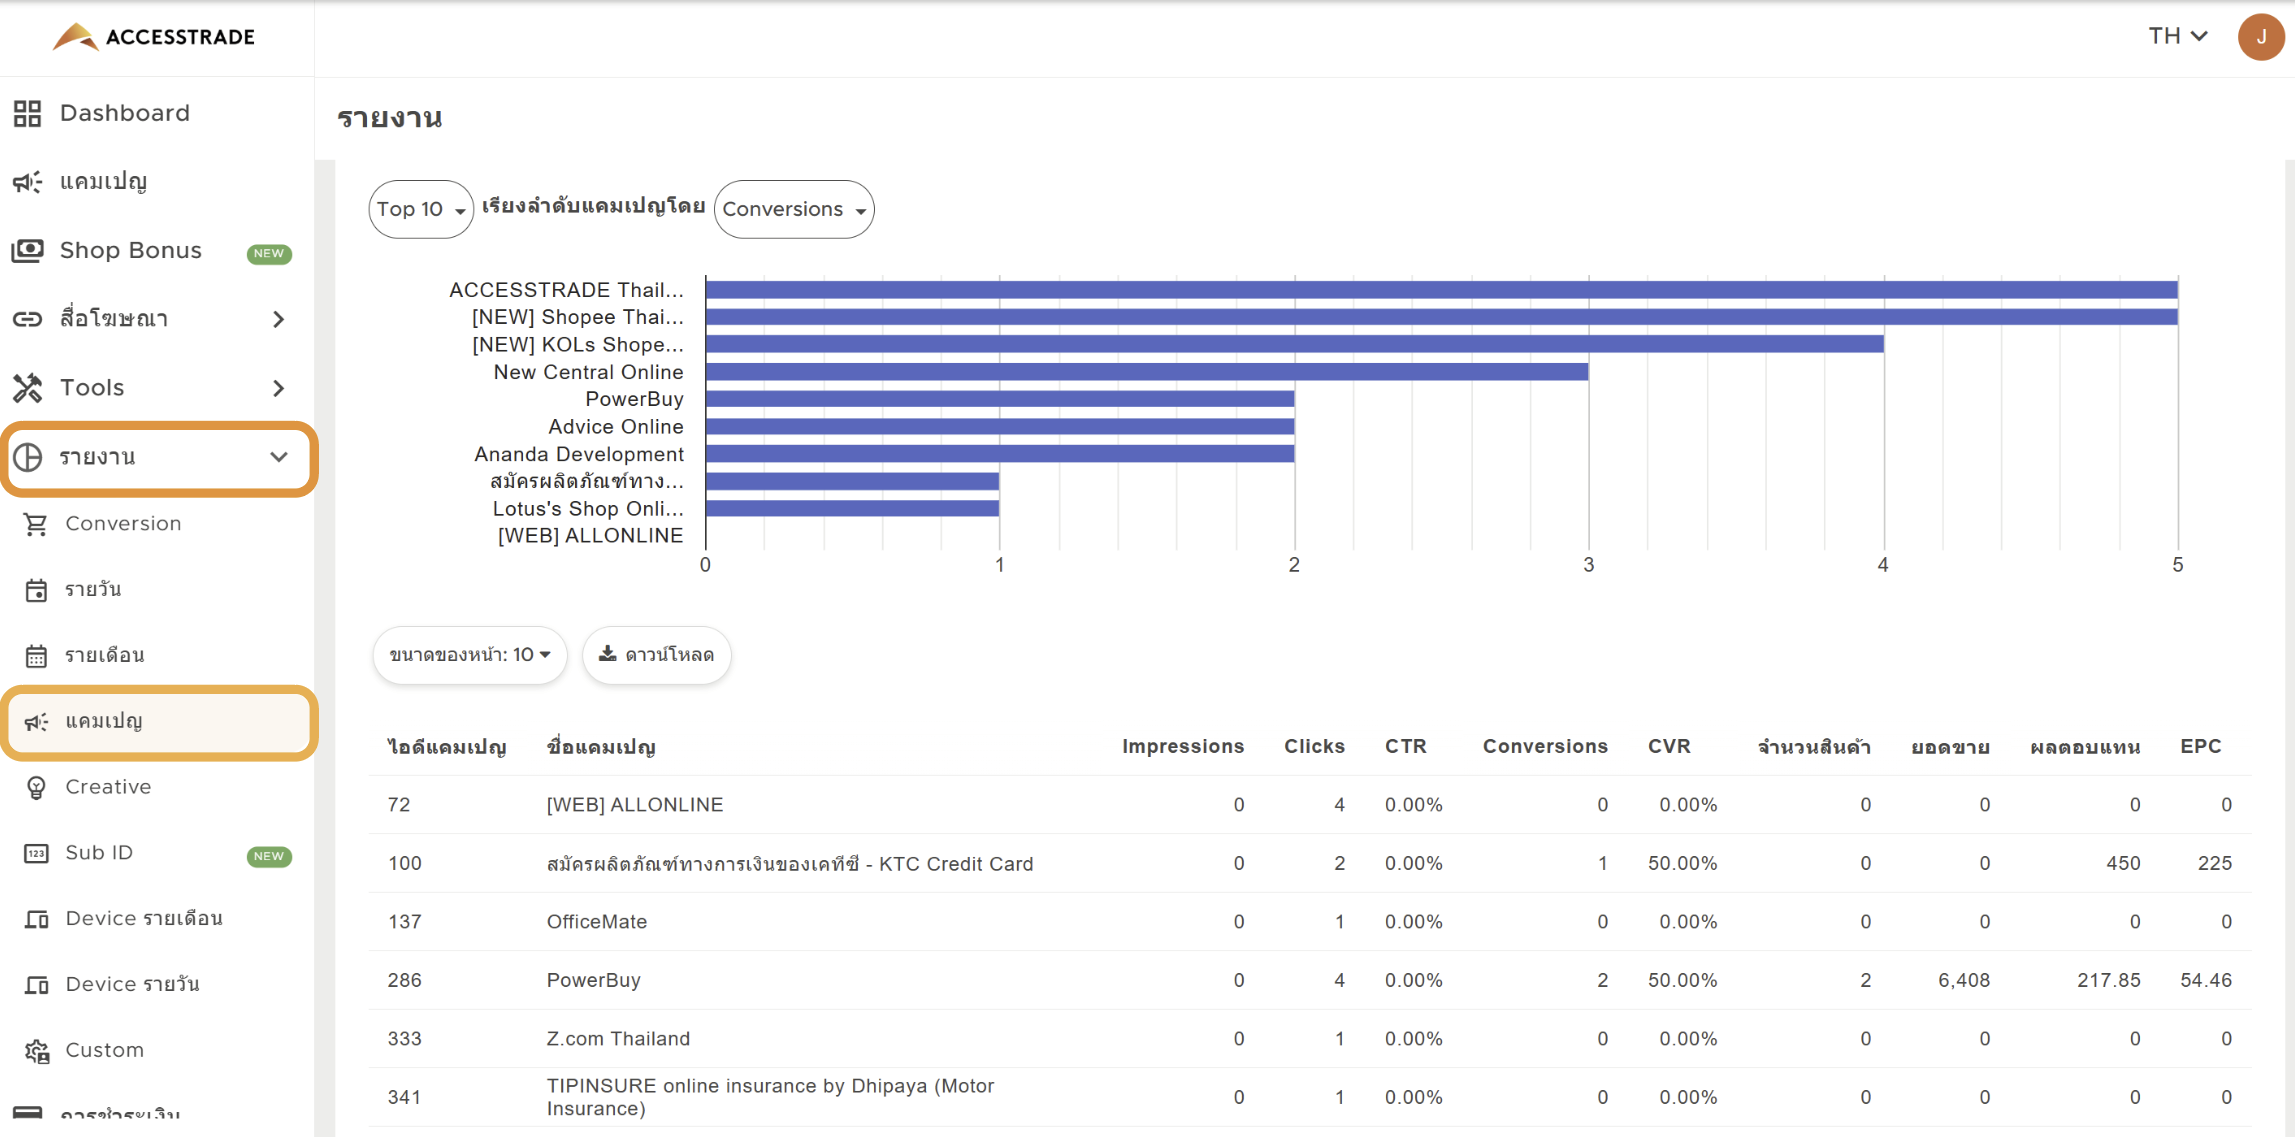Click the NEW badge next to Sub ID
This screenshot has height=1137, width=2295.
click(x=269, y=856)
